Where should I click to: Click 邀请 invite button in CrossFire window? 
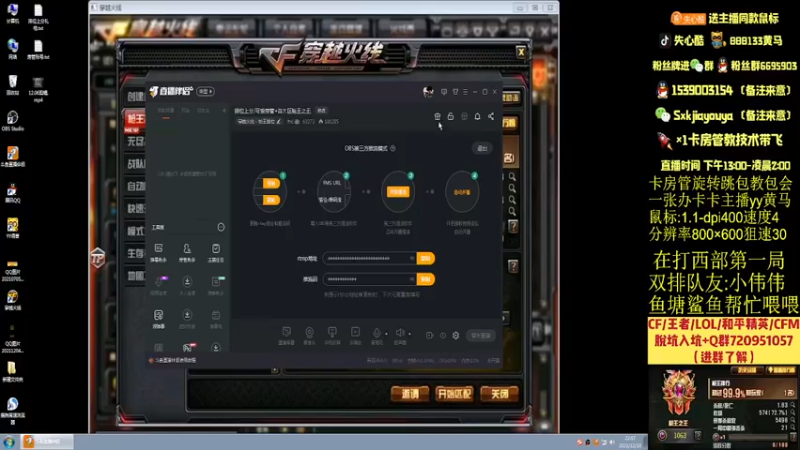[410, 394]
